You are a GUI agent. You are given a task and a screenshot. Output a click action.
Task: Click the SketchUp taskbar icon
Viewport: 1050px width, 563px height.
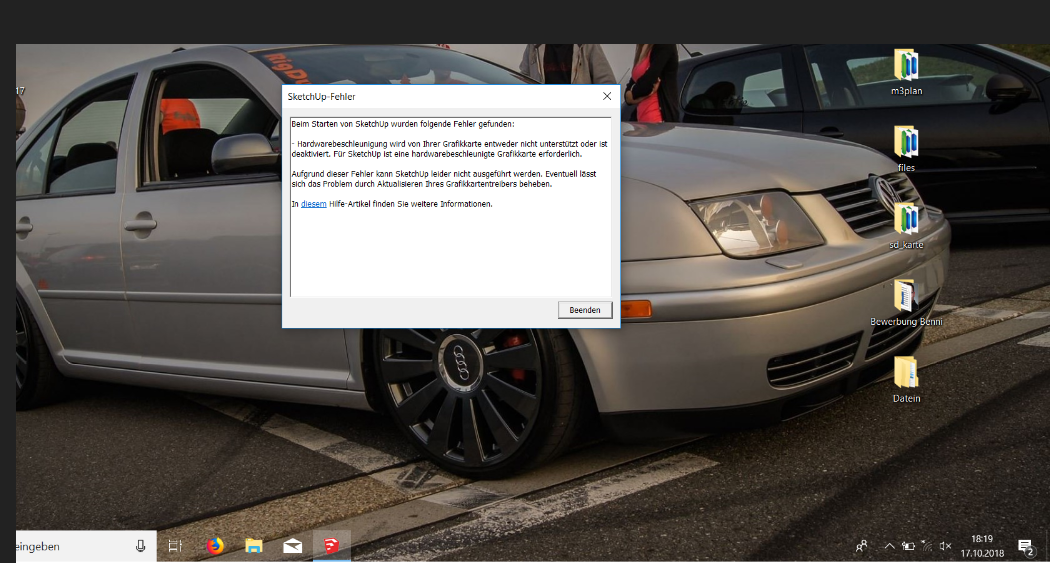point(331,546)
